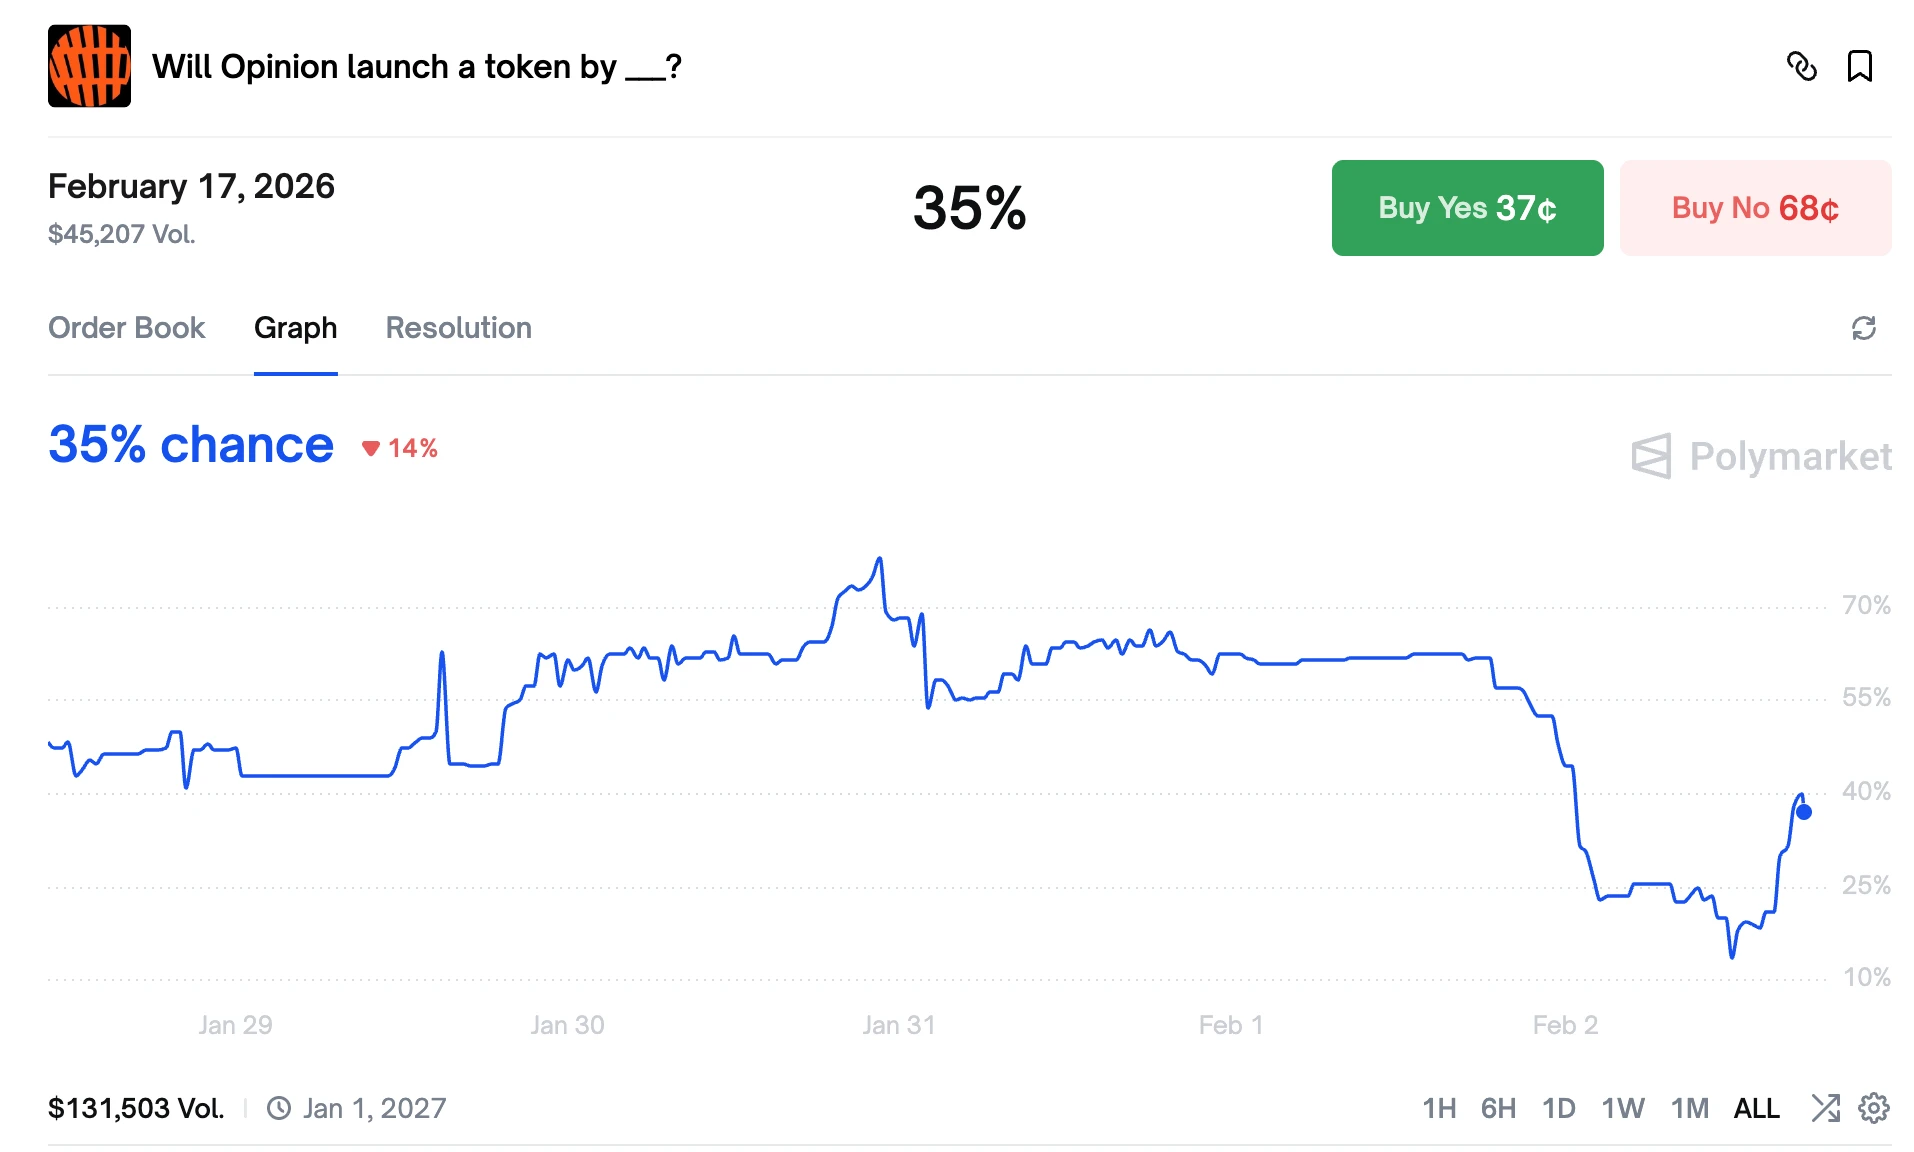This screenshot has width=1914, height=1152.
Task: Refresh the graph data
Action: click(x=1863, y=328)
